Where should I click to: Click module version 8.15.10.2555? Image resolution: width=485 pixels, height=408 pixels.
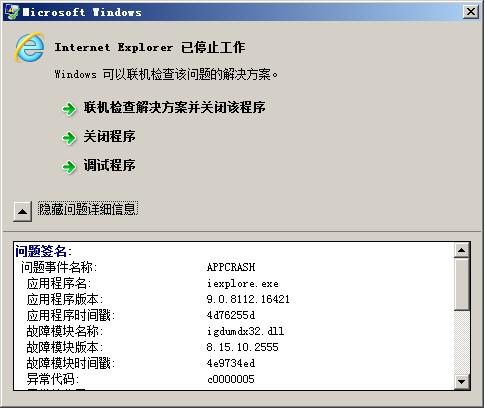coord(242,347)
